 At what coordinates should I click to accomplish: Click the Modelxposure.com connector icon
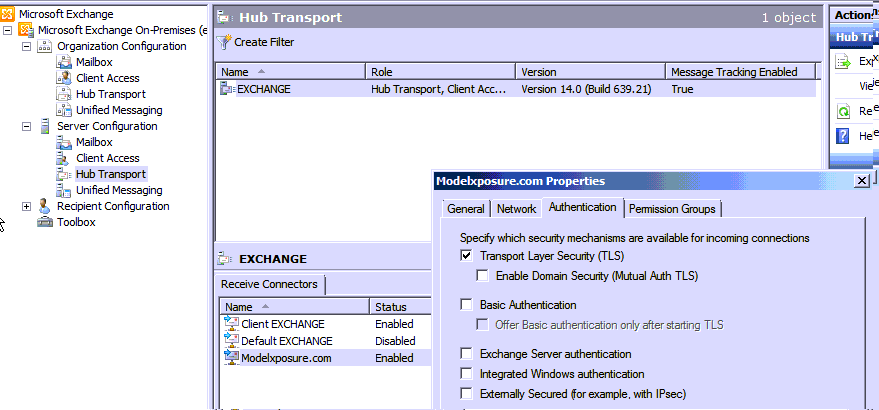231,357
